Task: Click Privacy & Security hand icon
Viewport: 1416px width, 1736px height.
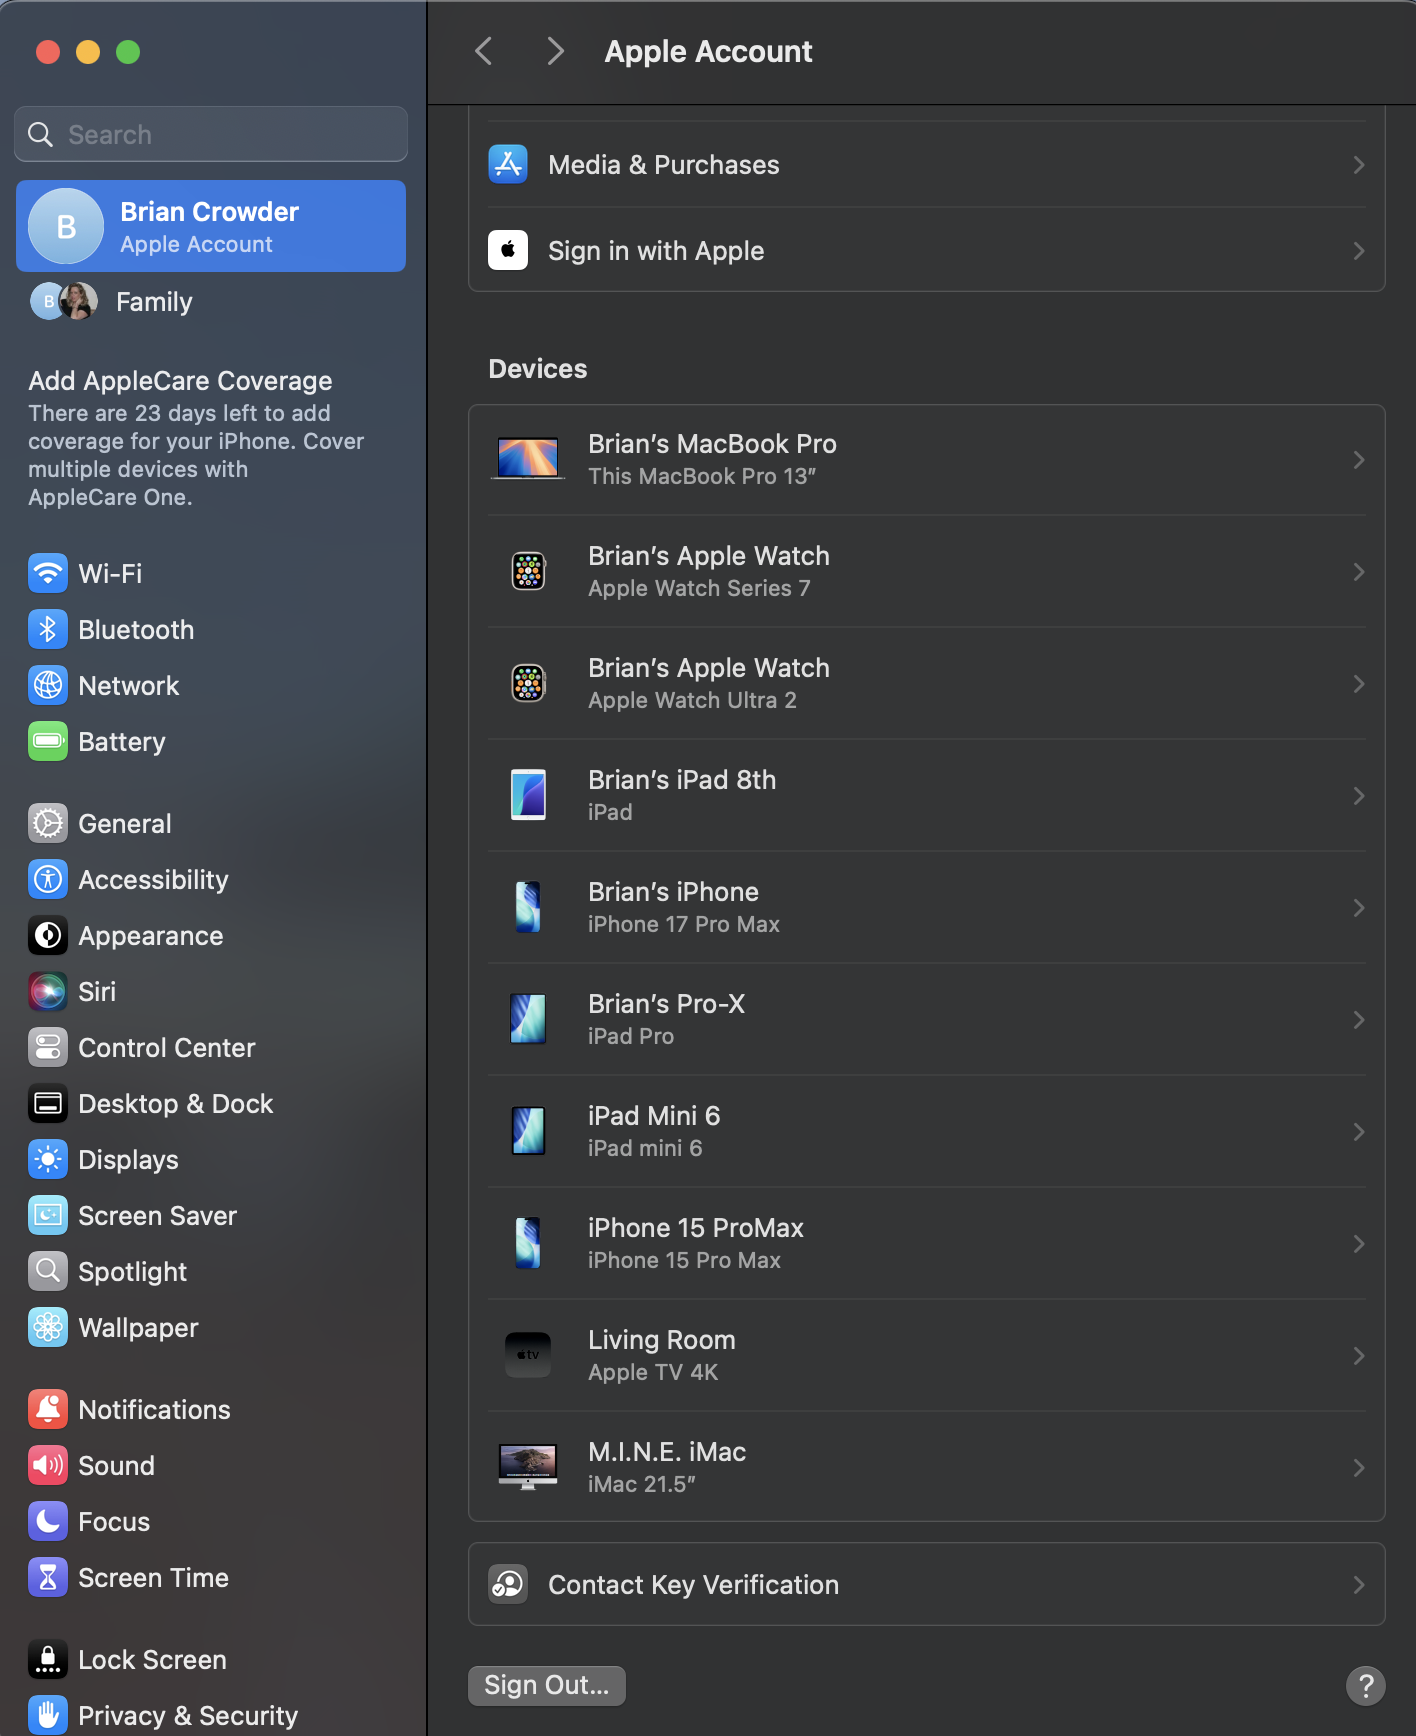Action: [x=48, y=1716]
